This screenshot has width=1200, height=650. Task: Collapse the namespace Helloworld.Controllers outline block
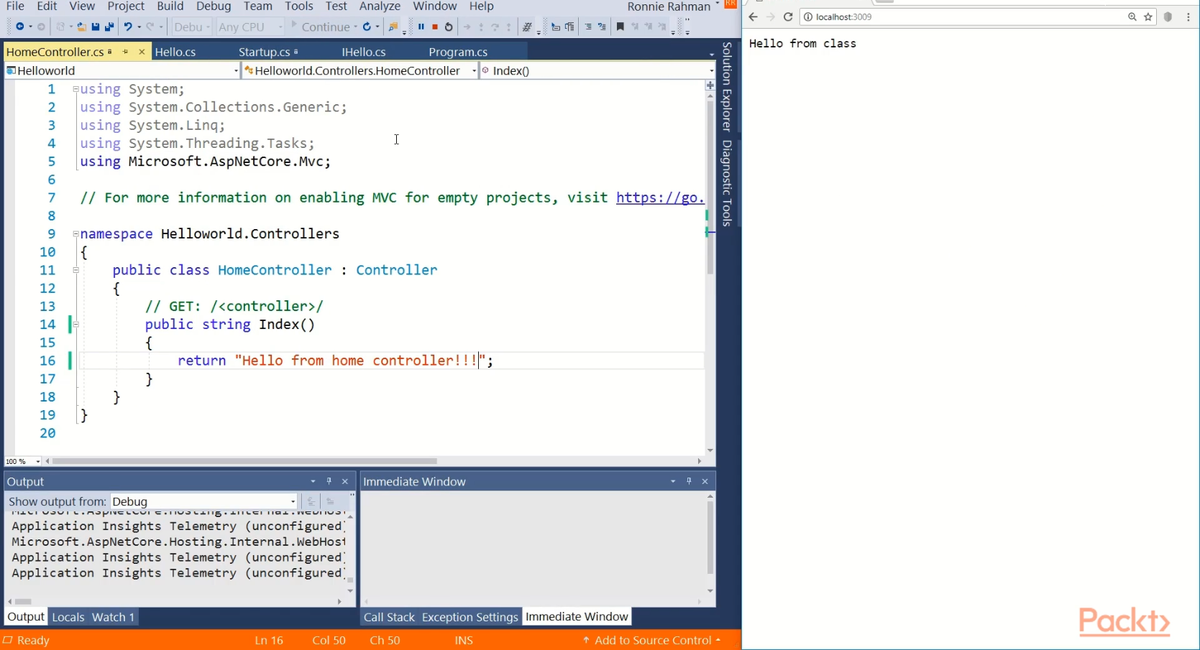coord(76,234)
